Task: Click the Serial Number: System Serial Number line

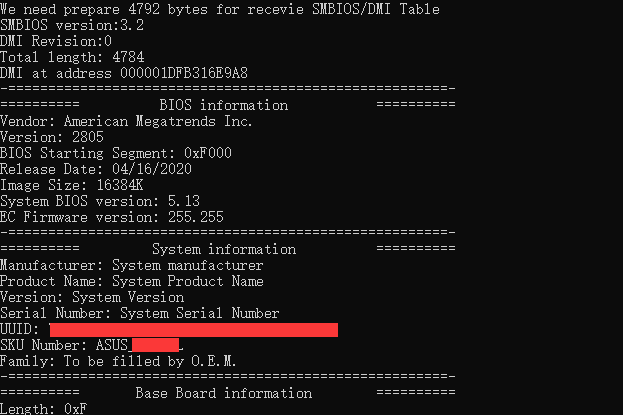Action: click(x=140, y=313)
